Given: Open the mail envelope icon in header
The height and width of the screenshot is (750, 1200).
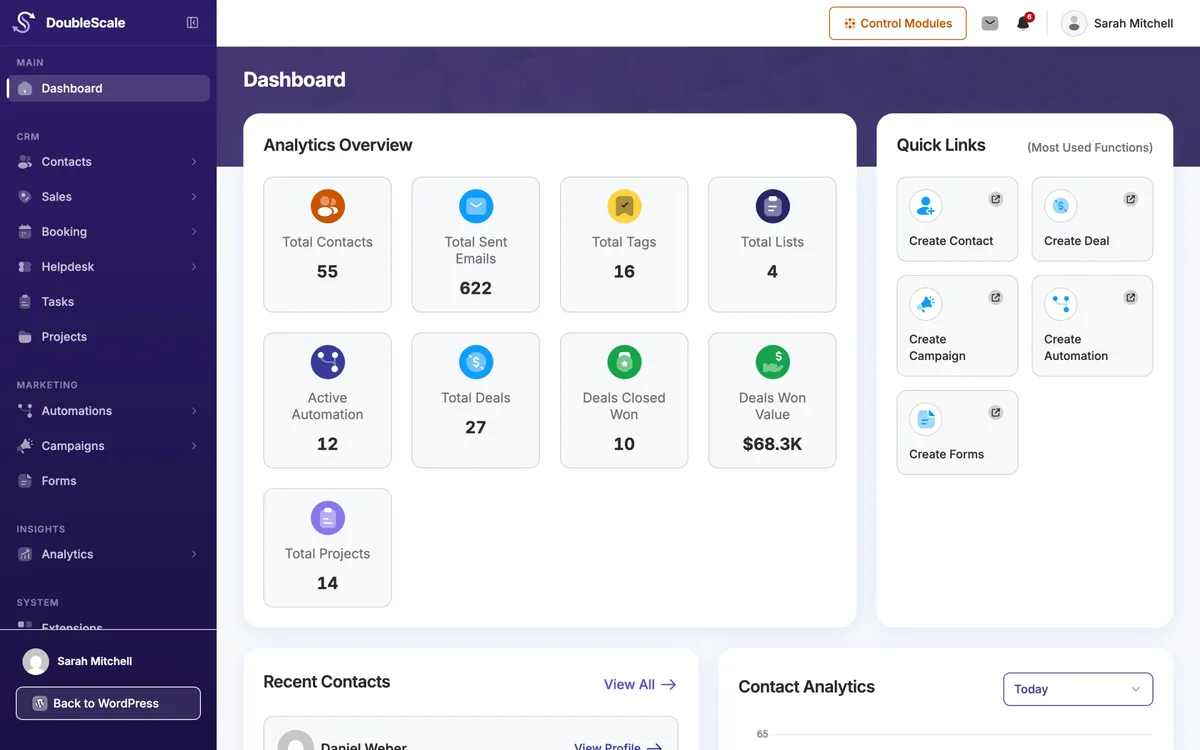Looking at the screenshot, I should 990,23.
